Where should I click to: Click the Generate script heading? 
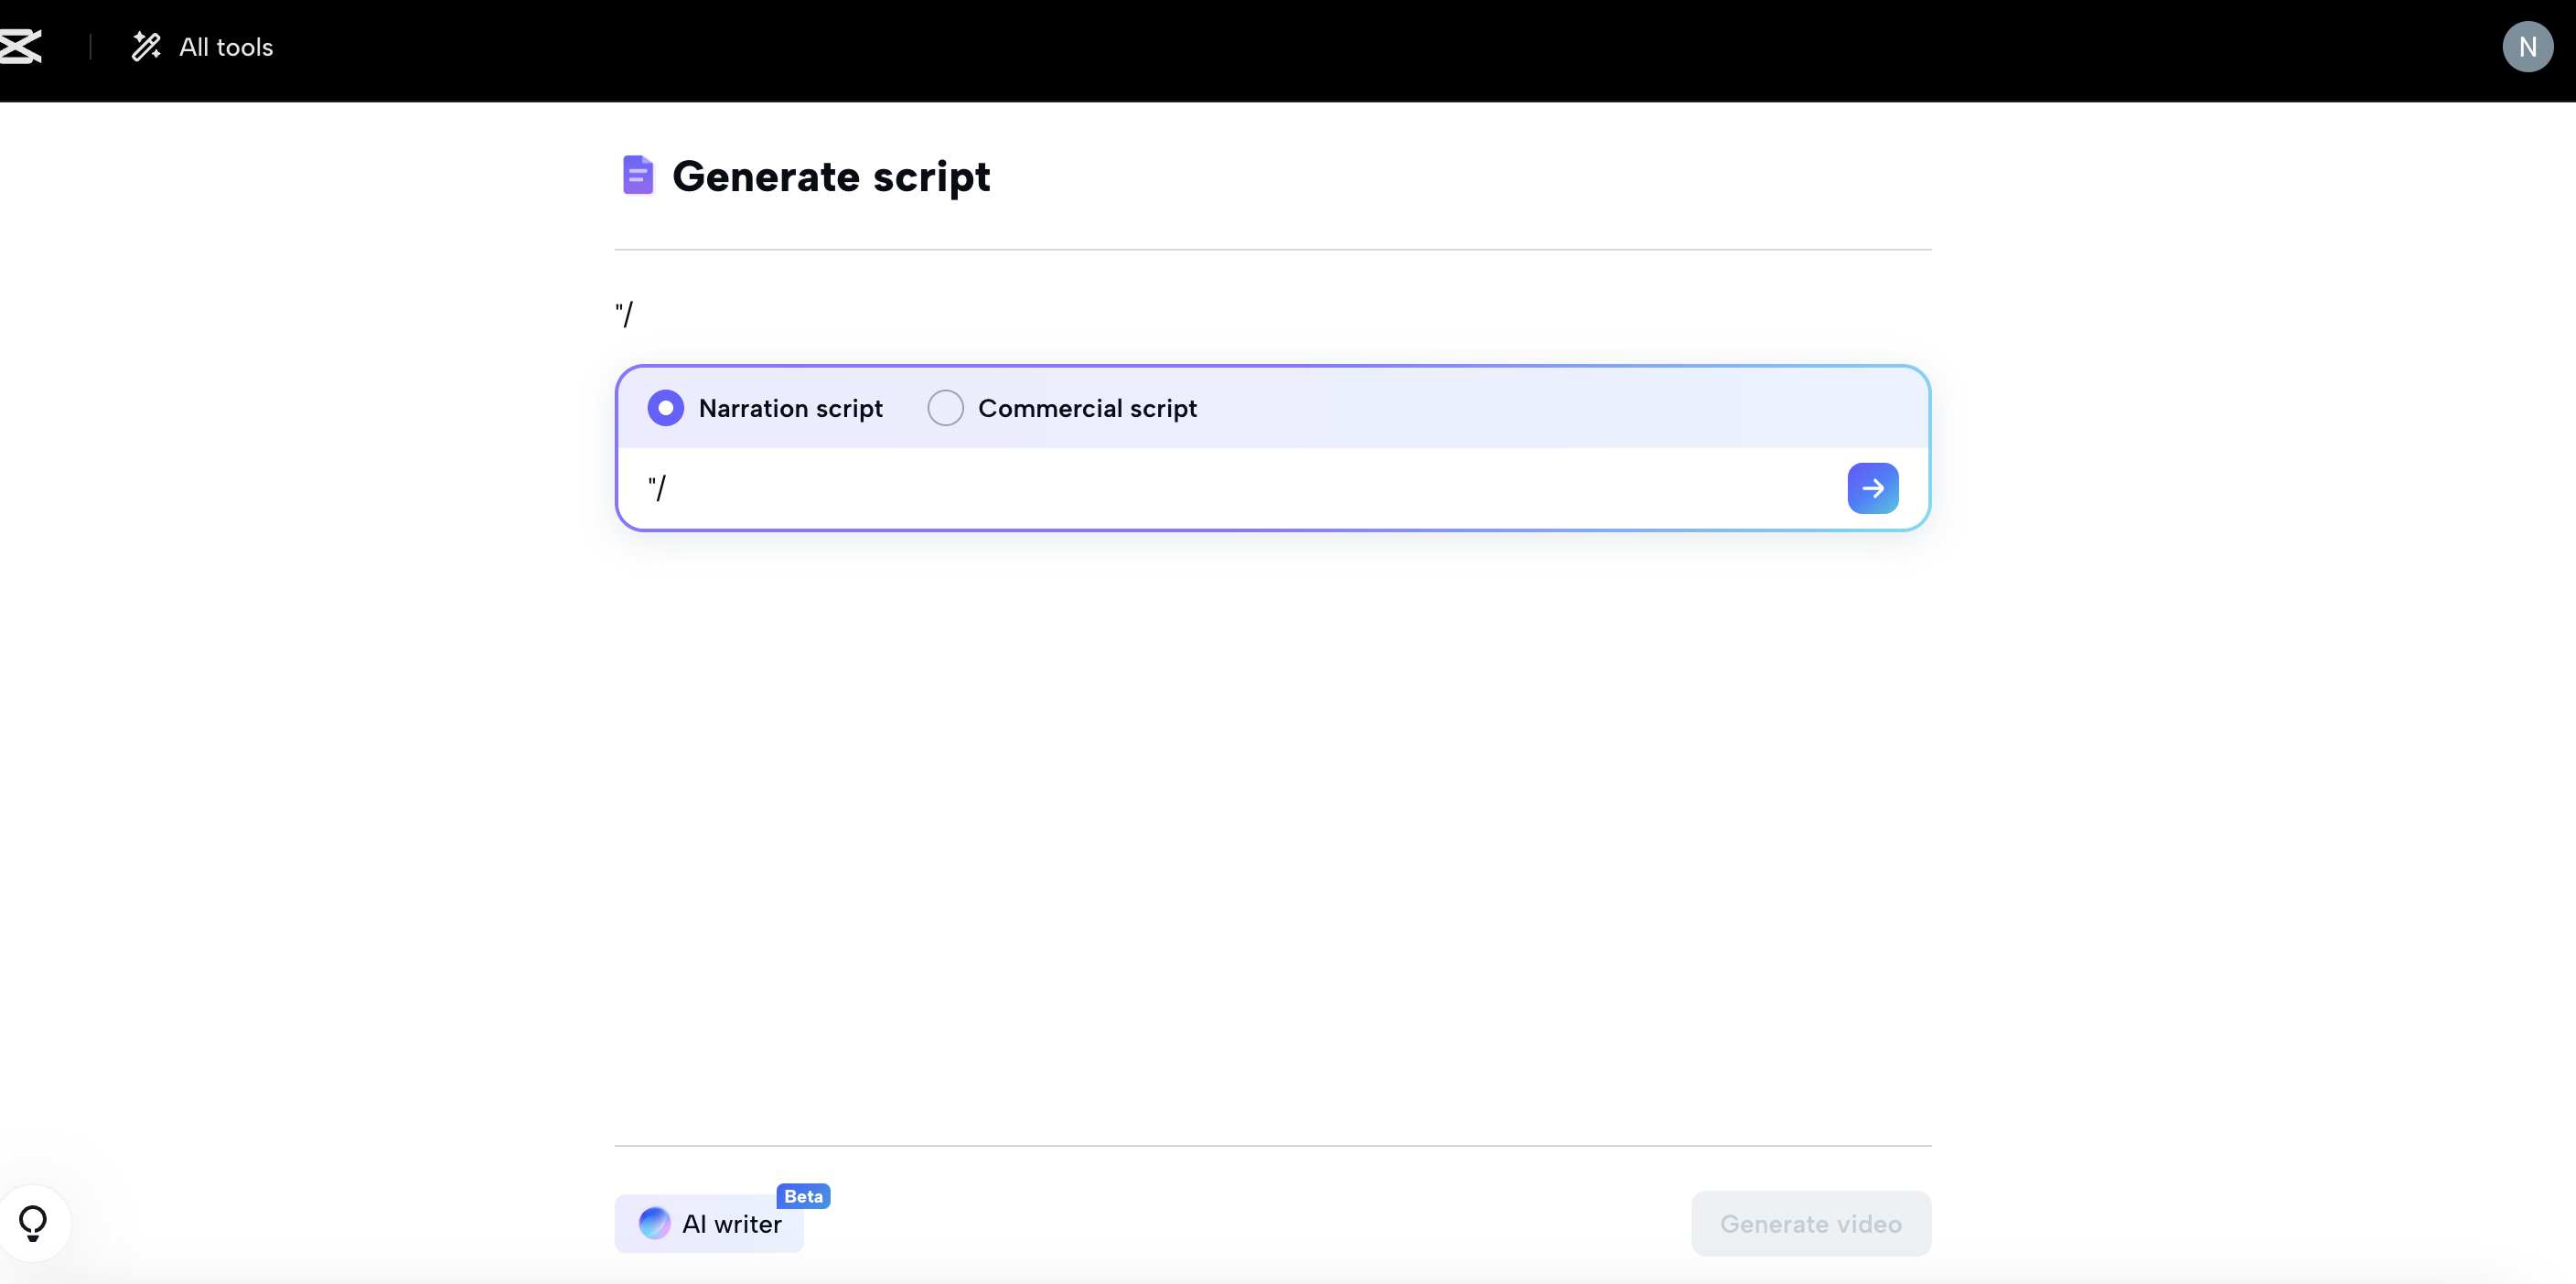point(831,177)
